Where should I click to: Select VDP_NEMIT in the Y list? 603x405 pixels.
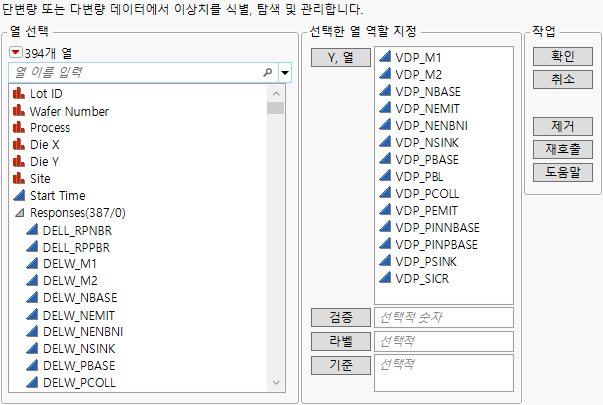pos(427,108)
